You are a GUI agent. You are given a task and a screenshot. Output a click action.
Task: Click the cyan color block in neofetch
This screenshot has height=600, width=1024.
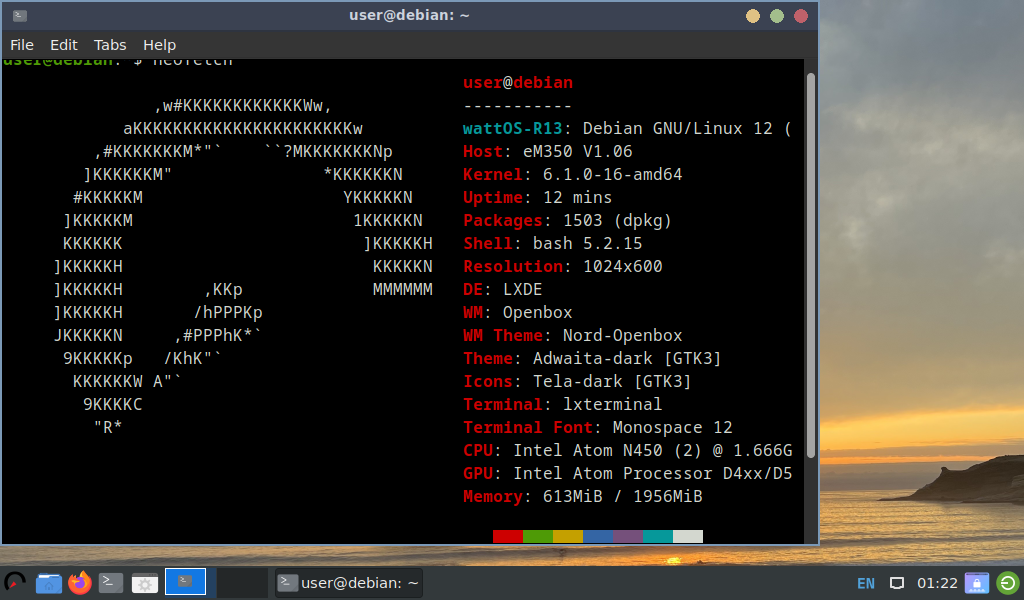[x=658, y=537]
